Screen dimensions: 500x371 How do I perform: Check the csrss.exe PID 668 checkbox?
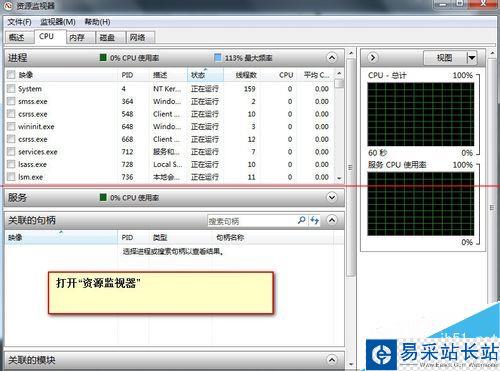[x=11, y=139]
